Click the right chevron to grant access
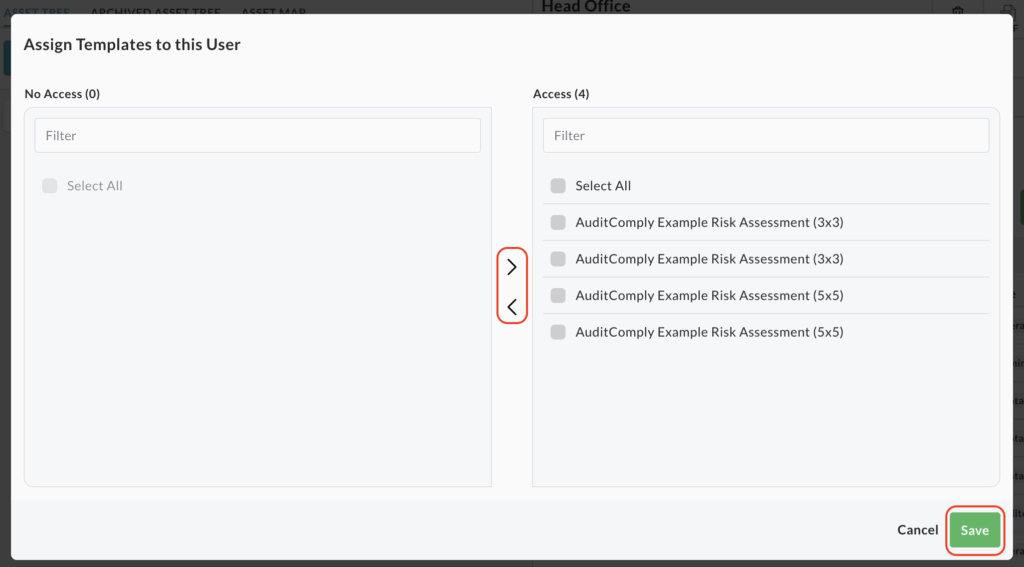The width and height of the screenshot is (1024, 567). [x=512, y=267]
